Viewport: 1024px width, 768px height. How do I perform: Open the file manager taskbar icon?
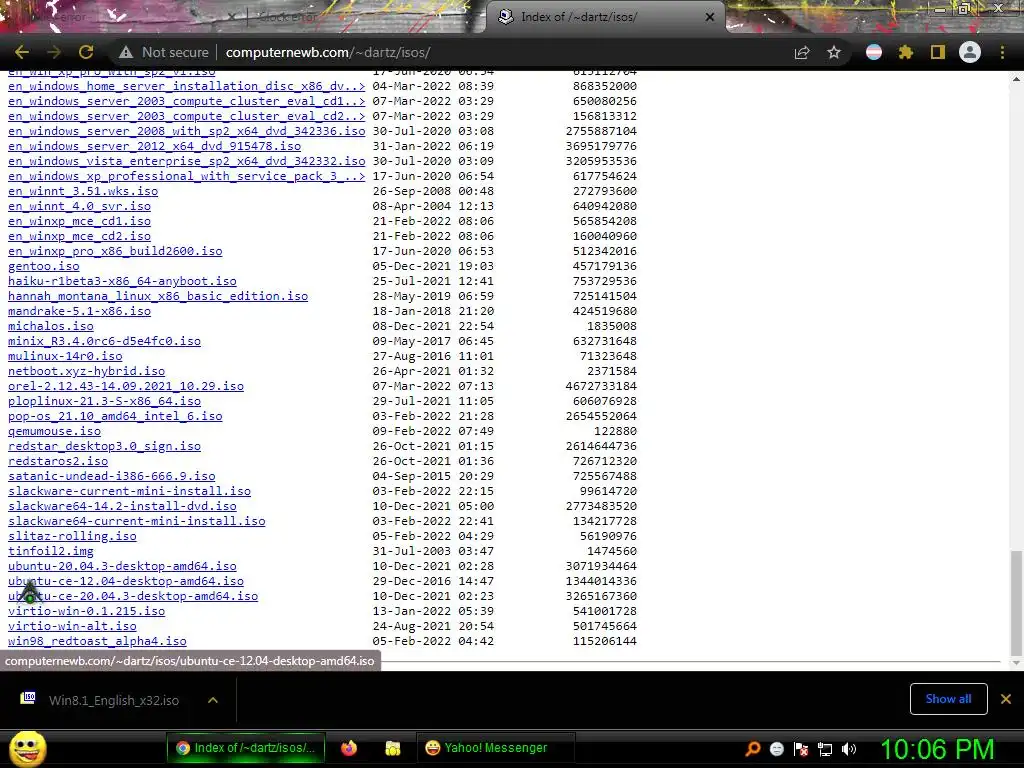pyautogui.click(x=392, y=748)
